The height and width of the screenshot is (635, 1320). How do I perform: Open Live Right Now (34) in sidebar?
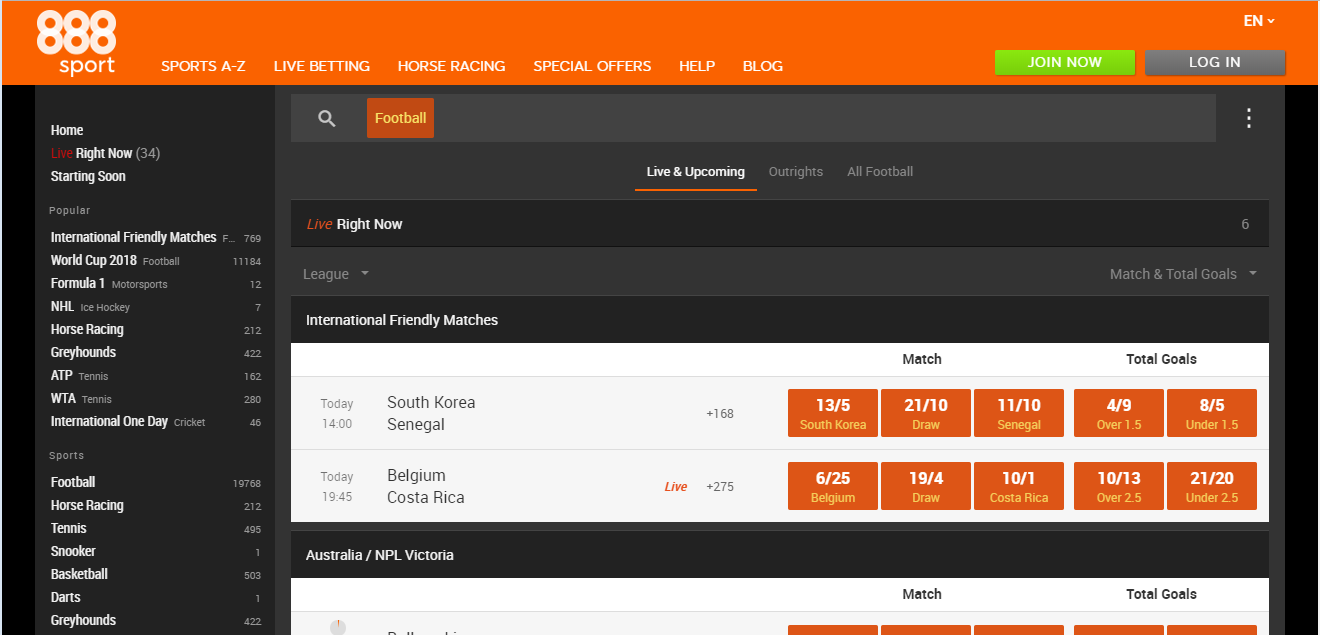[105, 153]
